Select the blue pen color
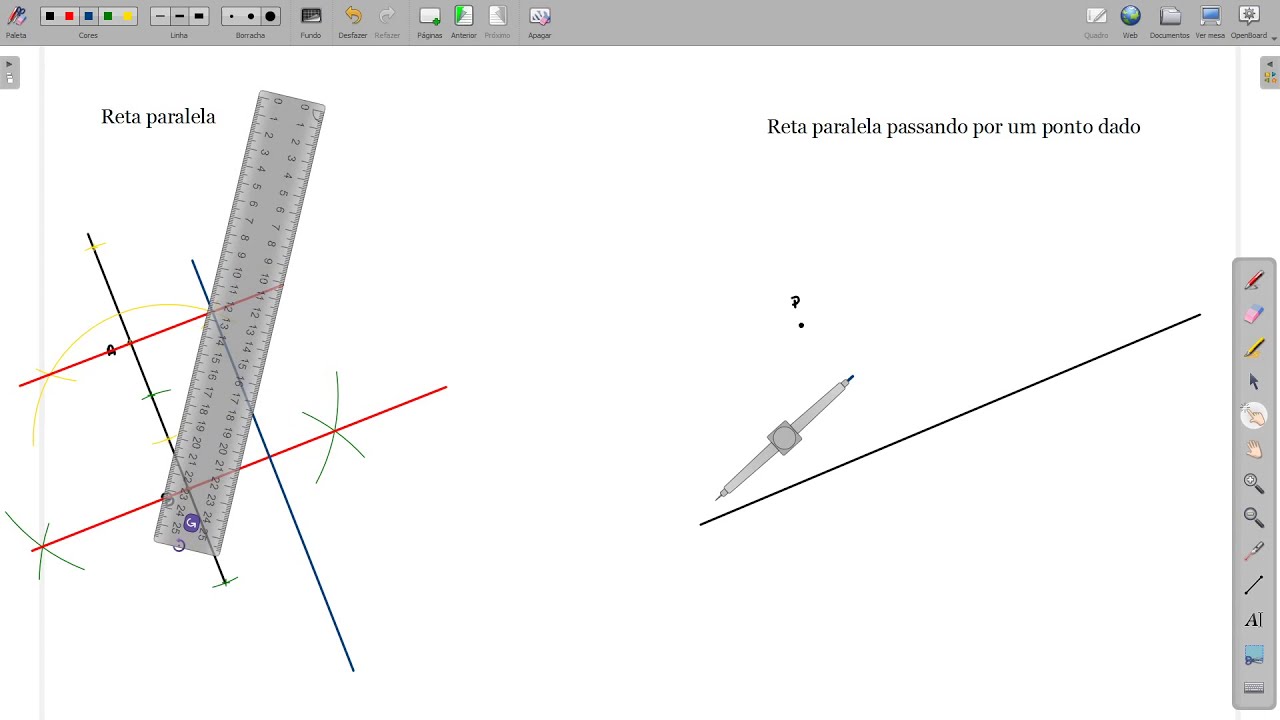The width and height of the screenshot is (1280, 720). tap(89, 16)
